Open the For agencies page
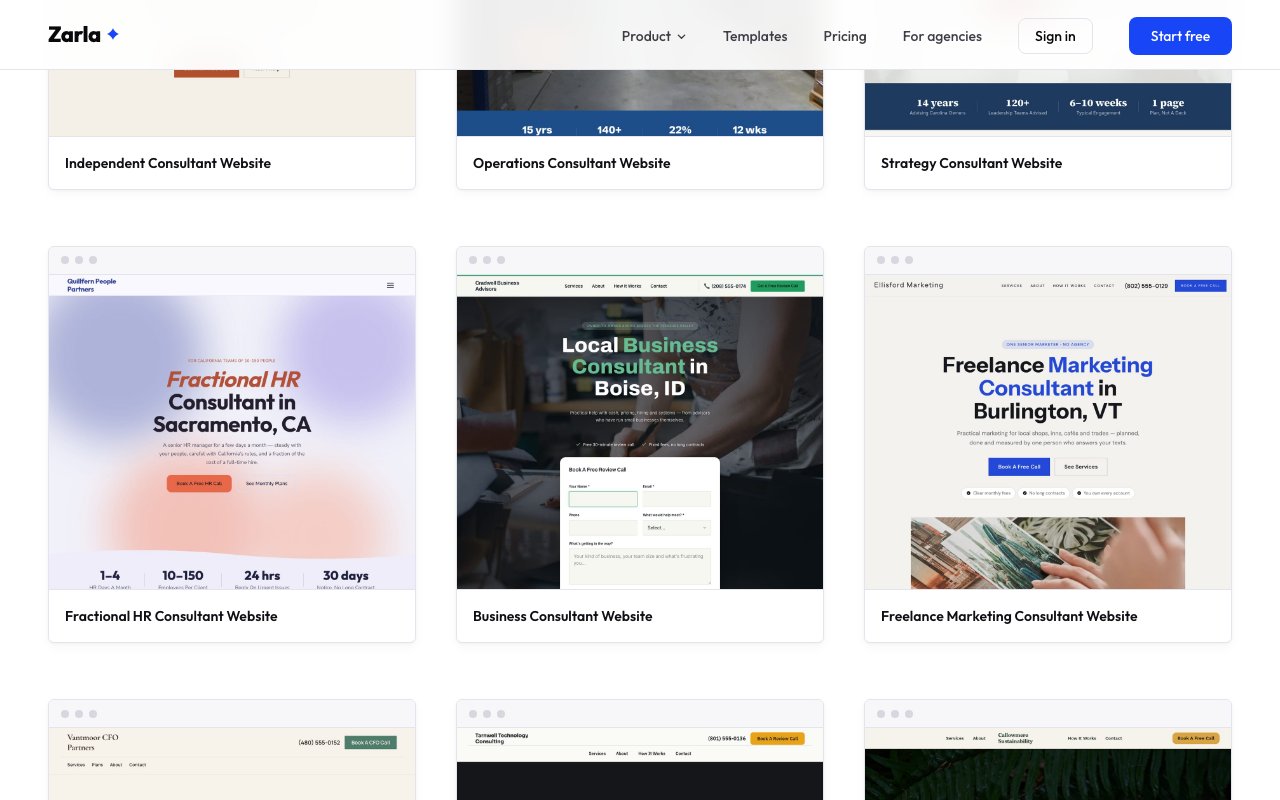The width and height of the screenshot is (1280, 800). coord(942,36)
